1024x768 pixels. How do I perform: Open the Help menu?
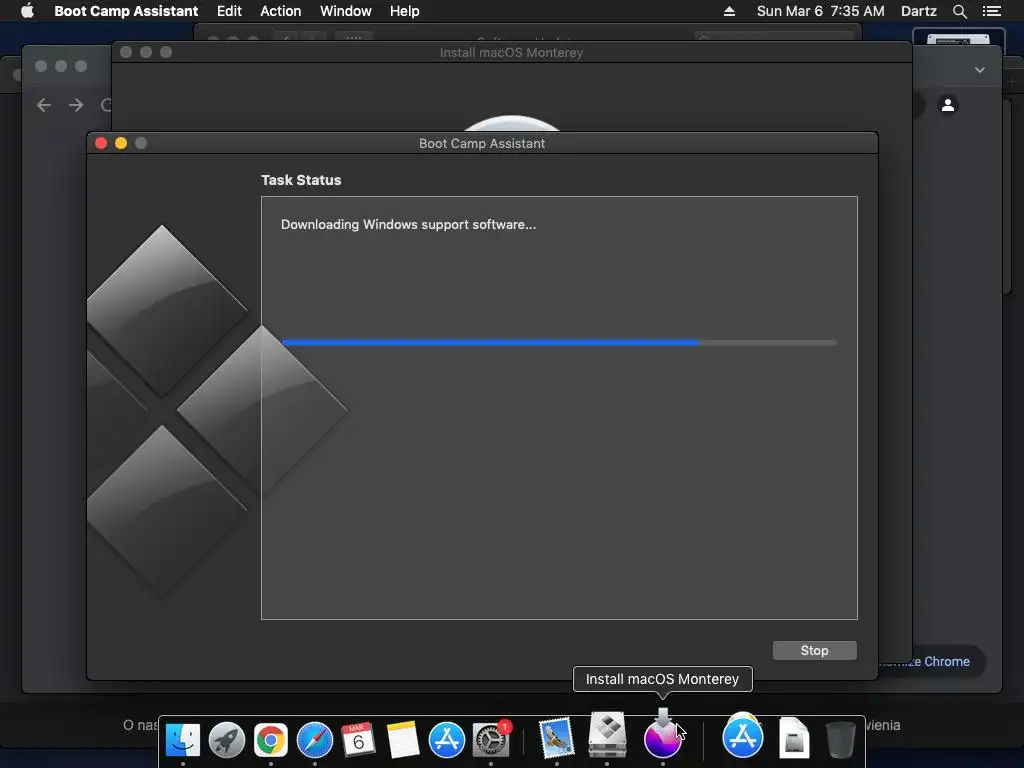404,11
